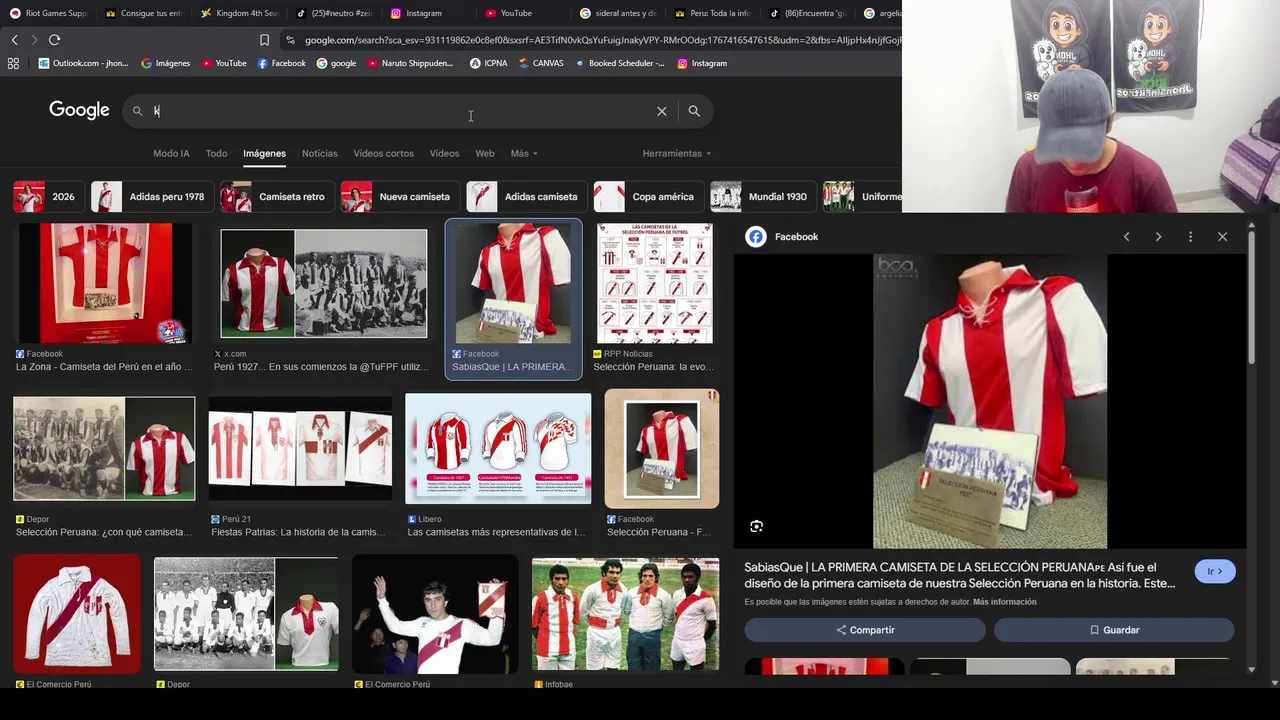The image size is (1280, 720).
Task: Share the image with Compartir button
Action: tap(865, 630)
